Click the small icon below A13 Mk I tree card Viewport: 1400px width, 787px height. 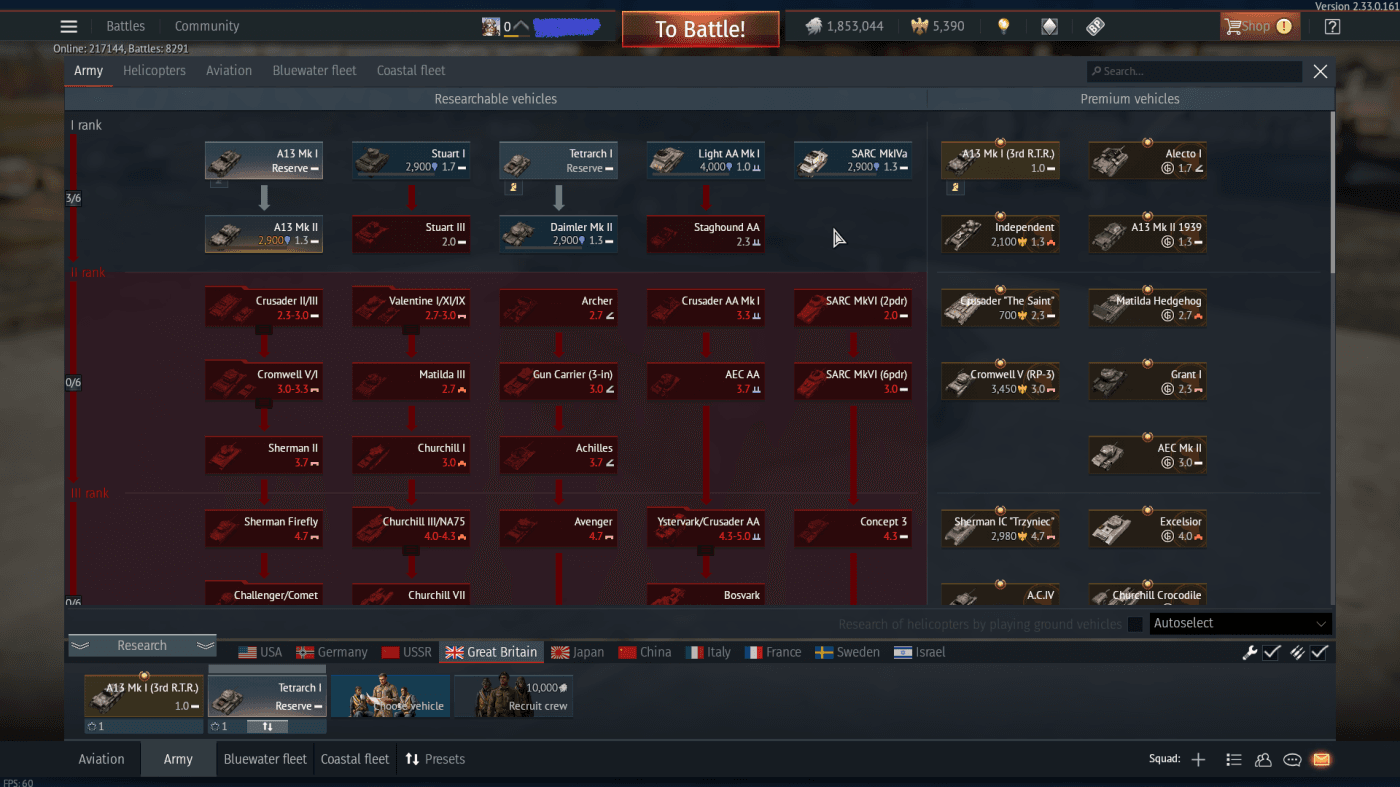(x=219, y=184)
